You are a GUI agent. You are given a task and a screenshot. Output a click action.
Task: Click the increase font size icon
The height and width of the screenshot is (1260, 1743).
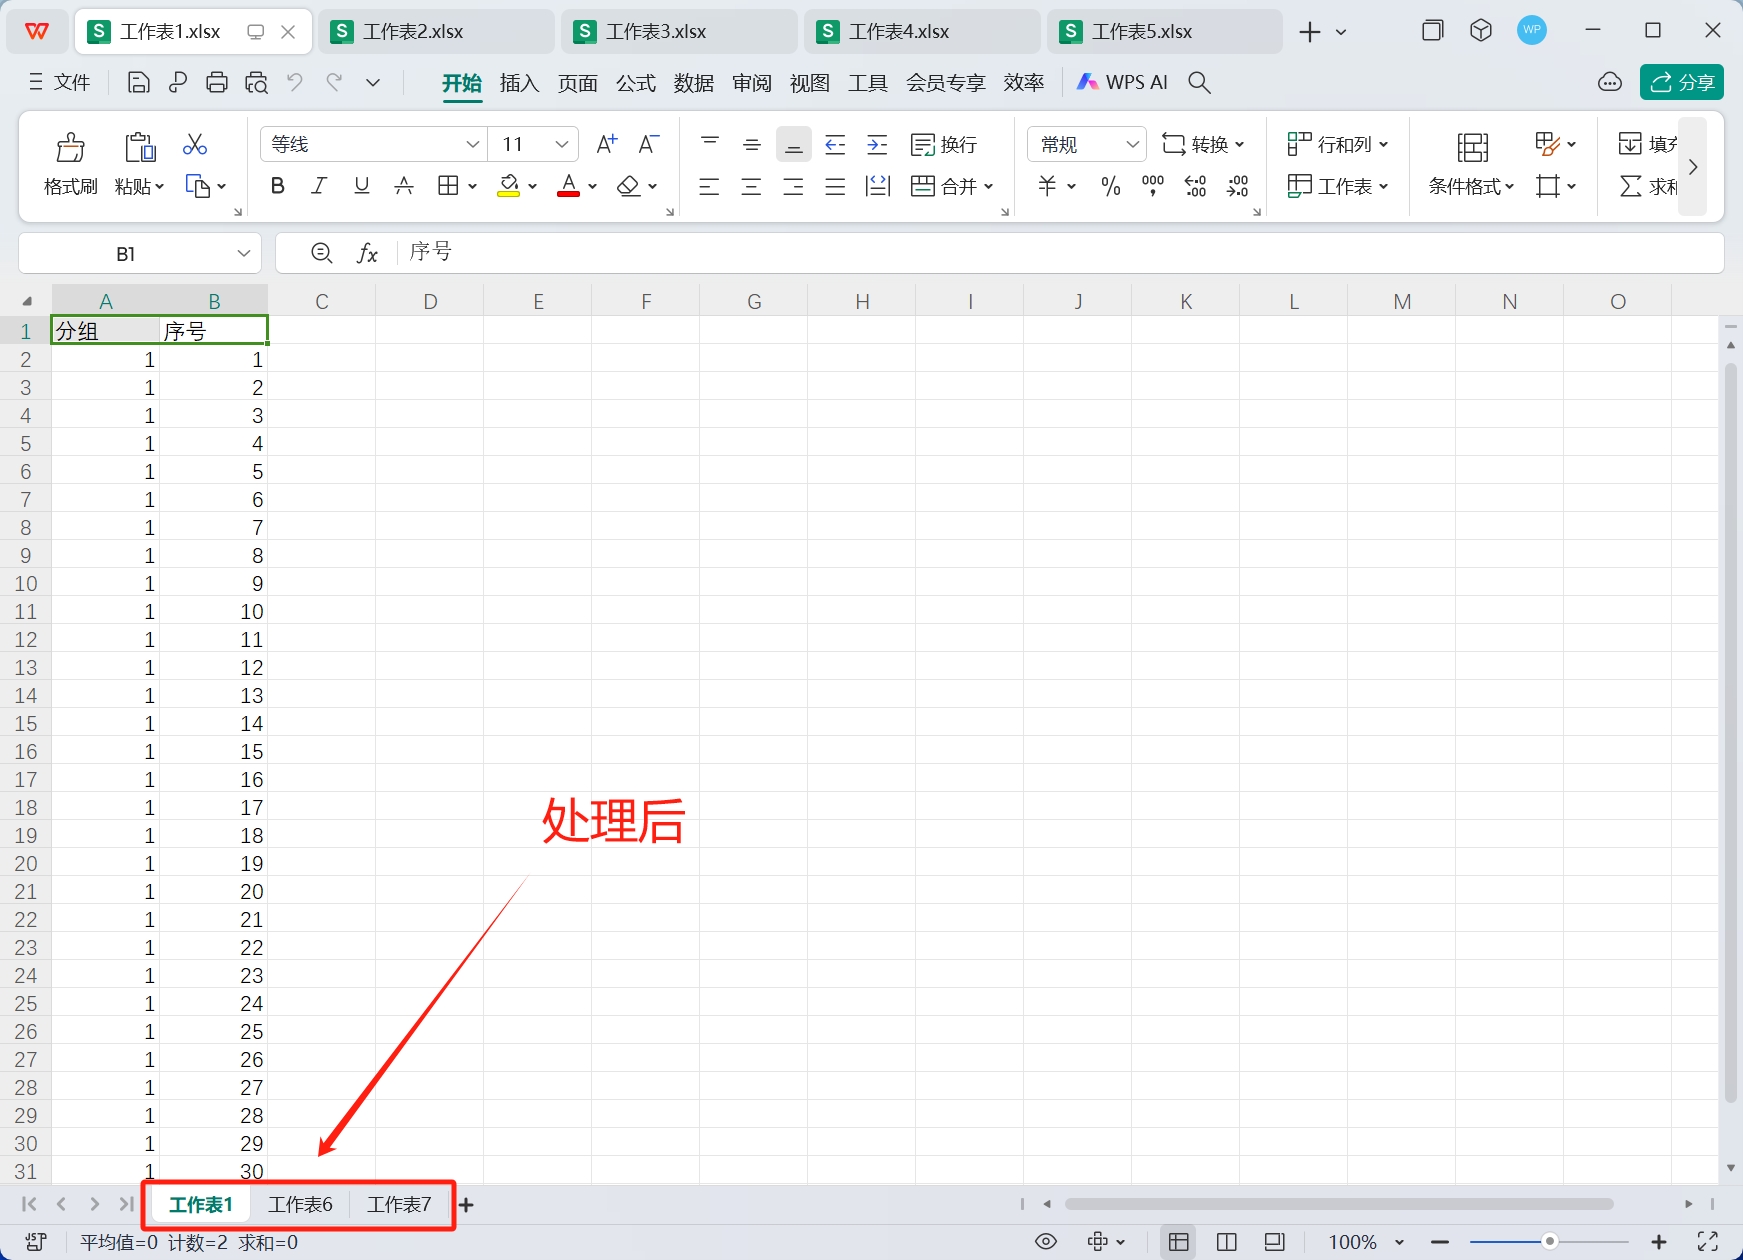pyautogui.click(x=606, y=145)
